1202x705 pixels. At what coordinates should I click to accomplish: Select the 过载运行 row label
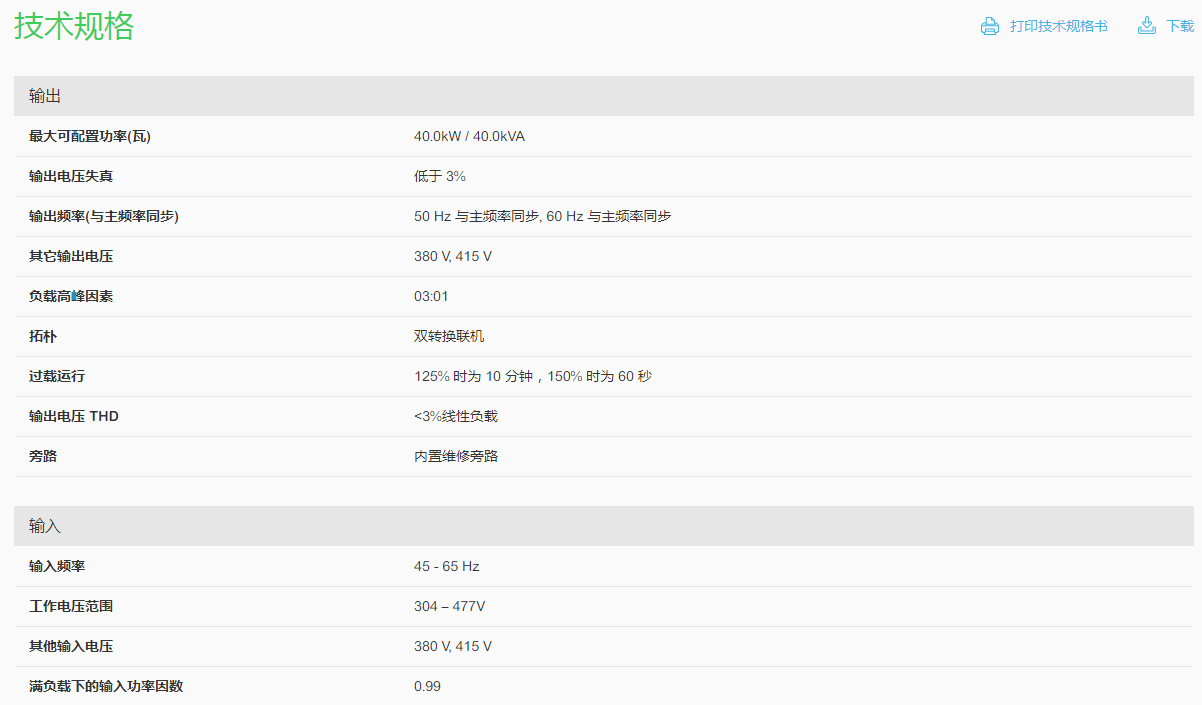(57, 376)
